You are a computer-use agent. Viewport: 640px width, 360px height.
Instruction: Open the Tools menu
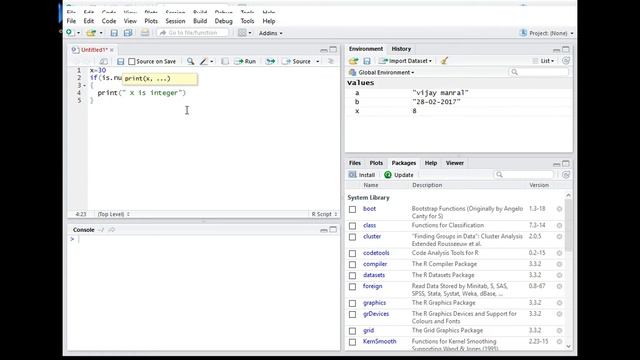click(247, 21)
